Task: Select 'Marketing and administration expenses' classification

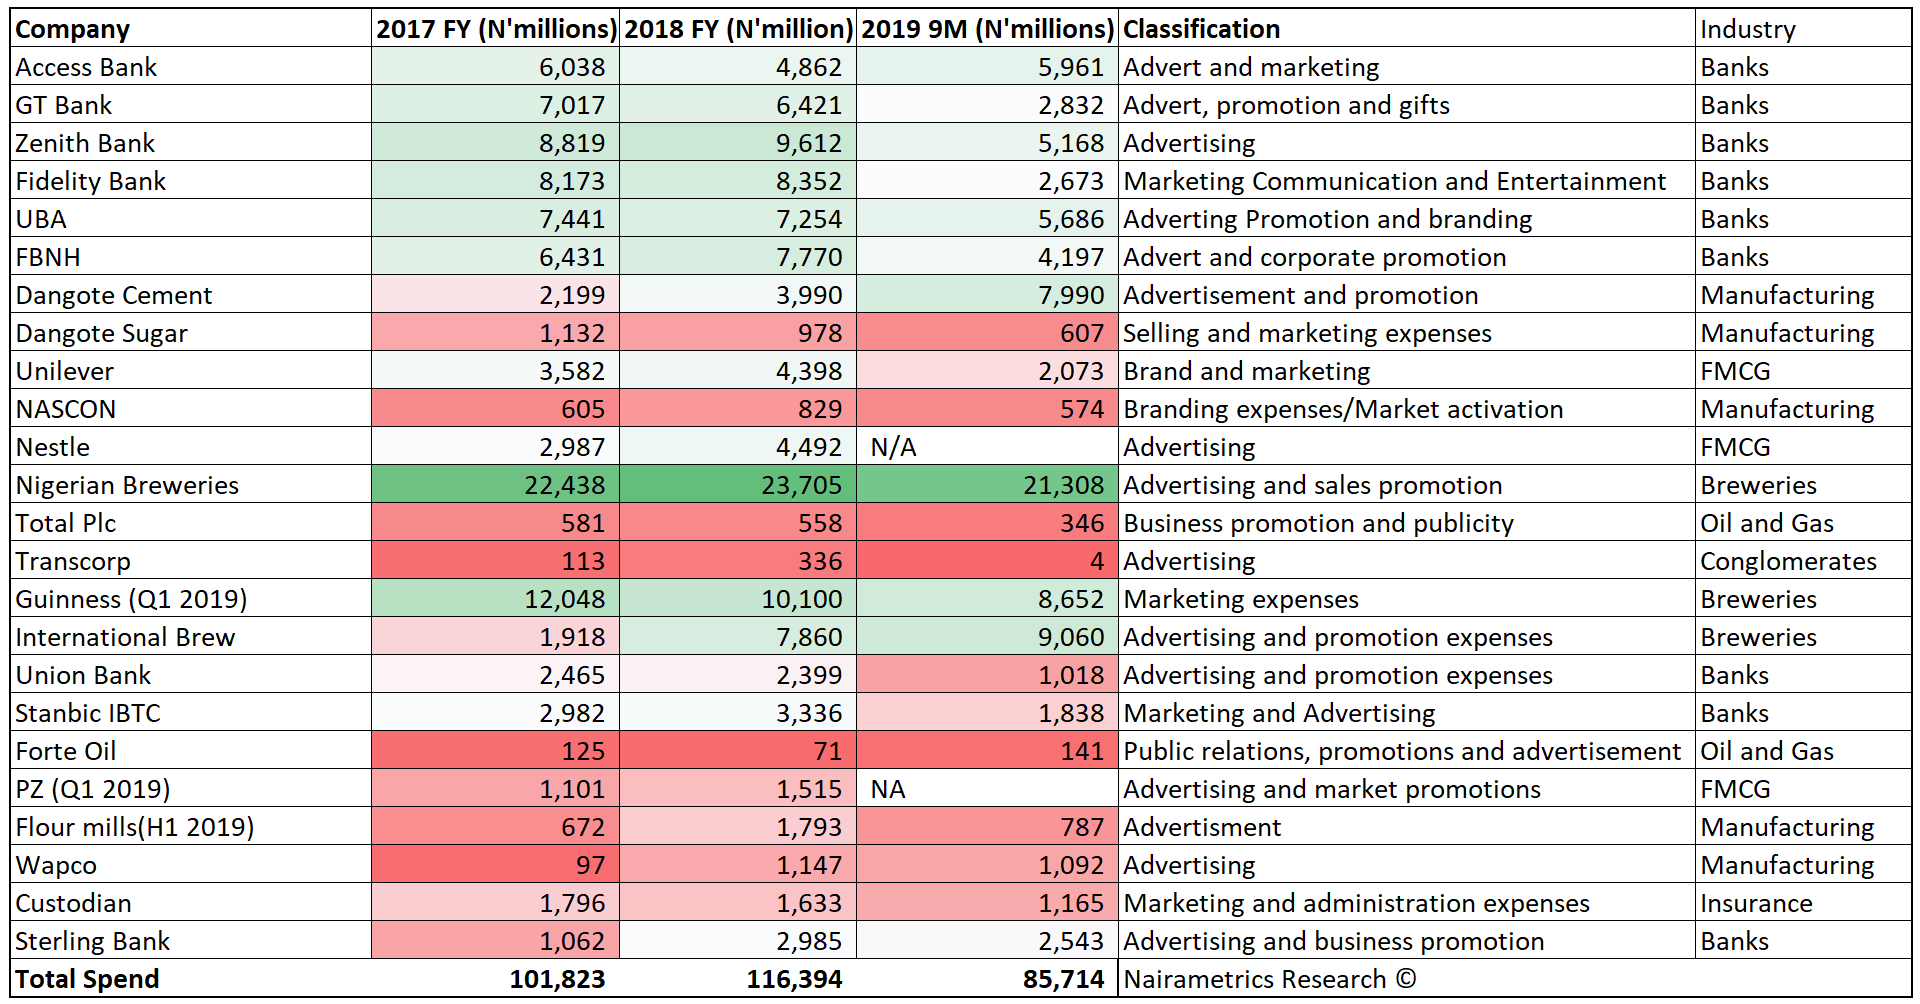Action: (1406, 903)
